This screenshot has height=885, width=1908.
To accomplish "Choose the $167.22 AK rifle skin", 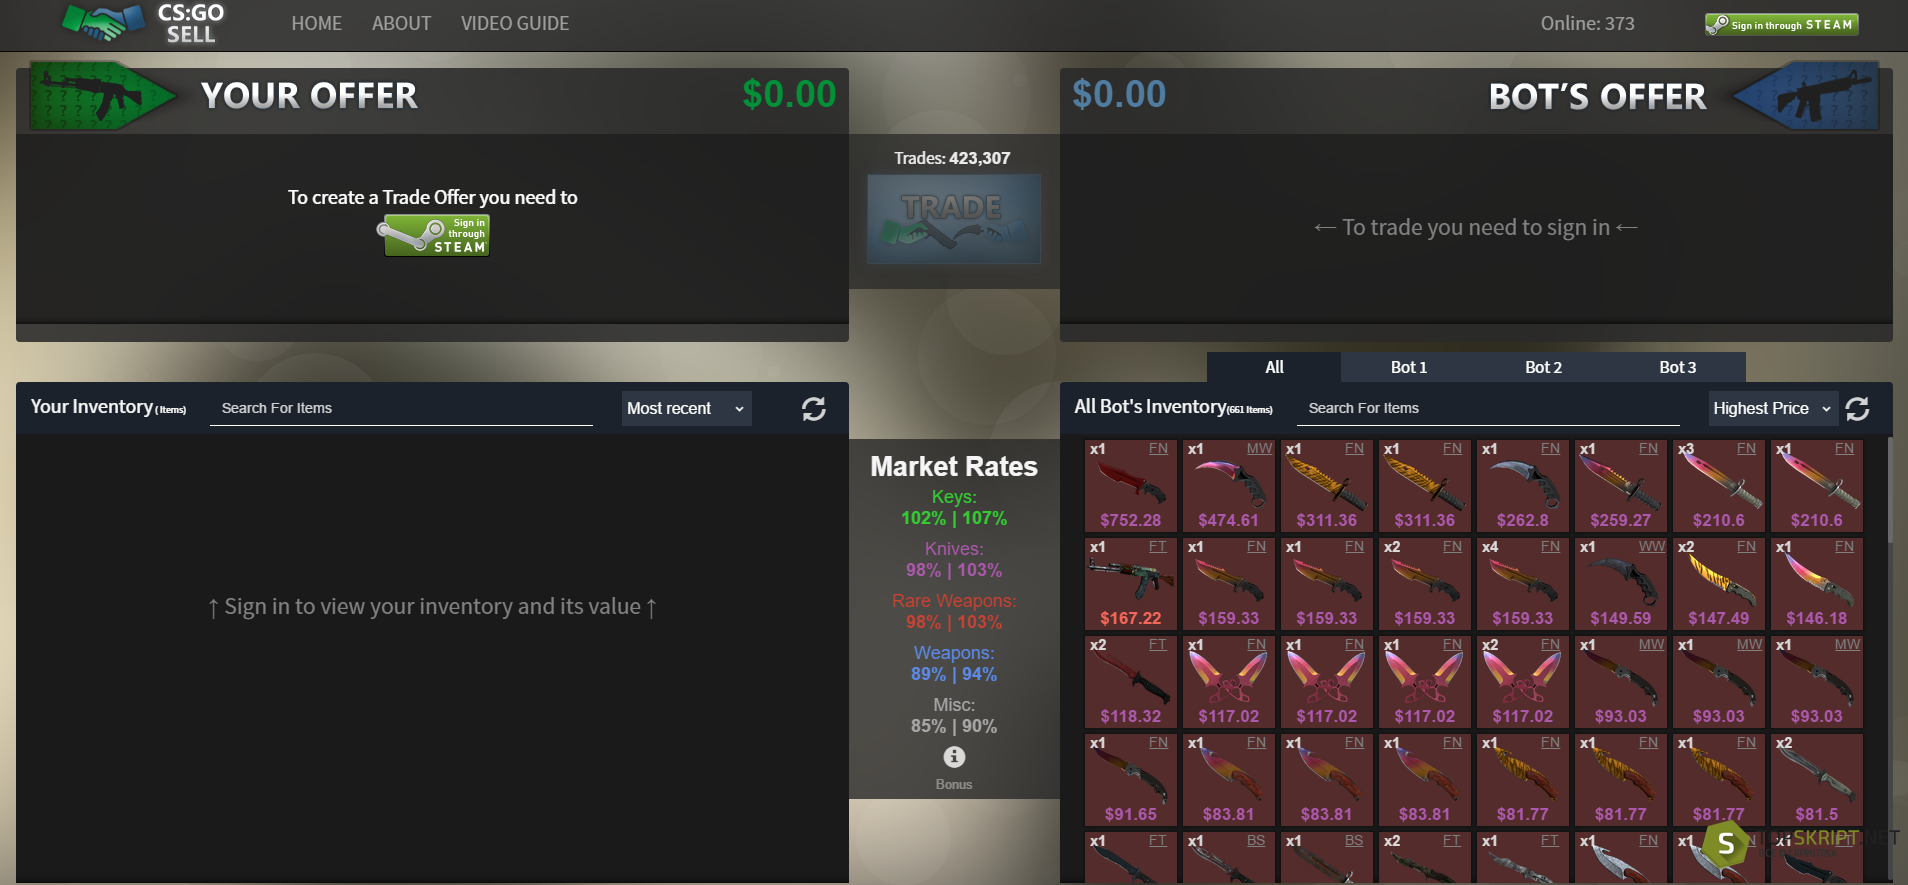I will pyautogui.click(x=1130, y=583).
